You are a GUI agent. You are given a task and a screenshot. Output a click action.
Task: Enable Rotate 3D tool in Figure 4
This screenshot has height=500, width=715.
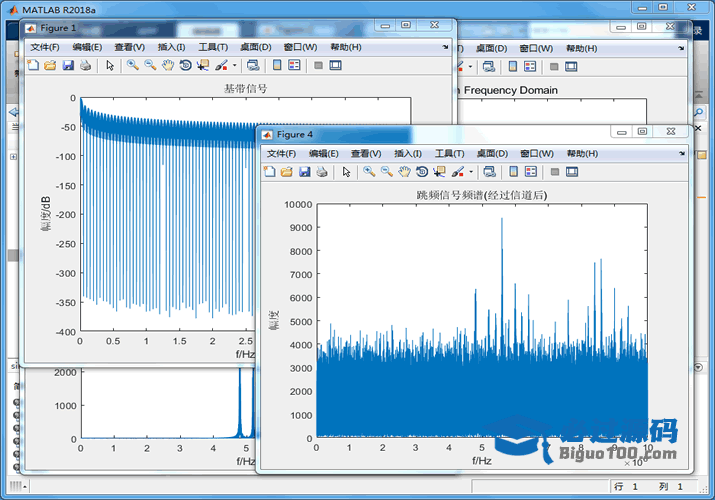point(422,172)
